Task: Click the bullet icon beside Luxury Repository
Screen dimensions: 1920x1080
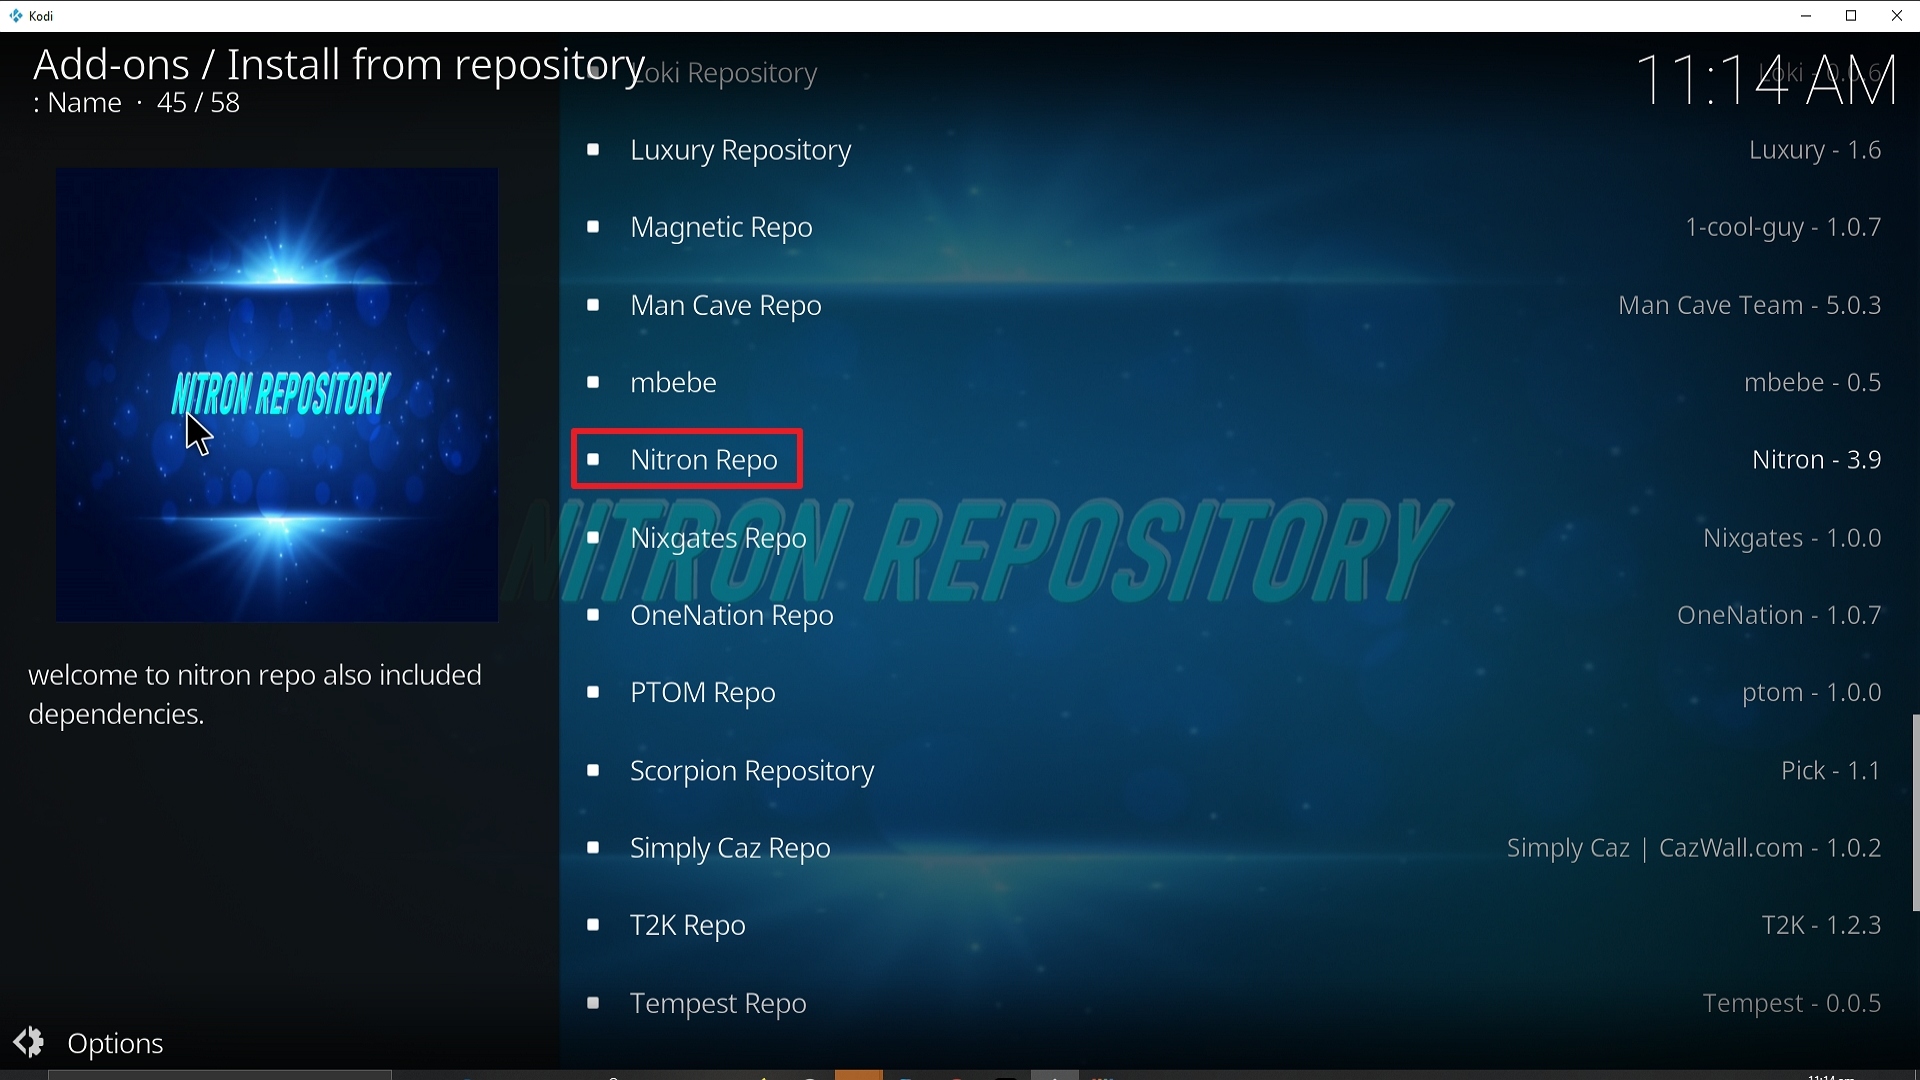Action: [x=593, y=150]
